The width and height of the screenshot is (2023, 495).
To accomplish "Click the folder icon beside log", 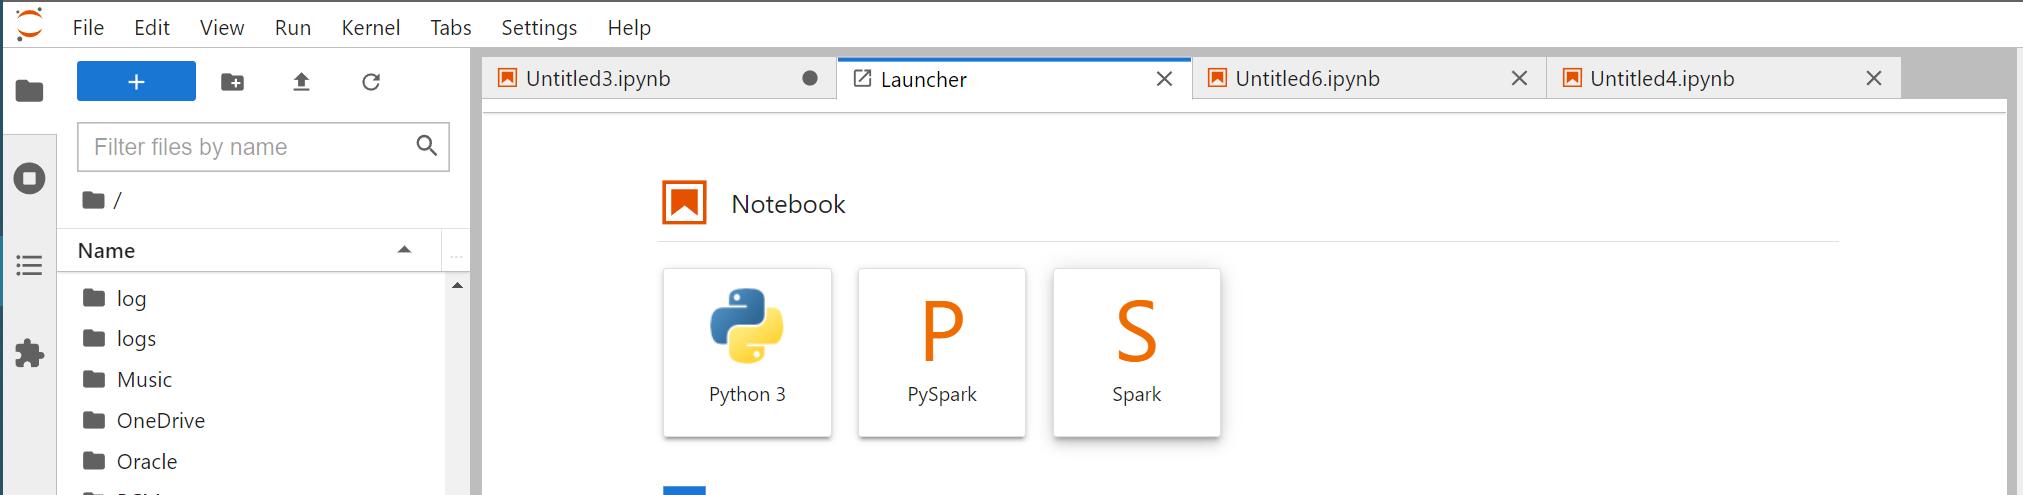I will click(94, 297).
